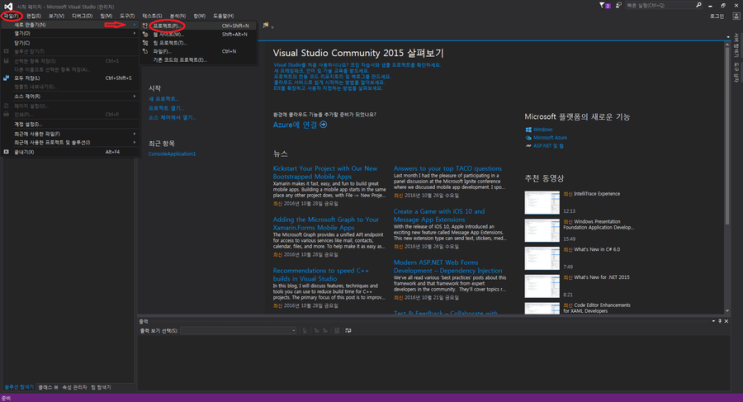Screen dimensions: 743x402
Task: Open news article Kickstart Your Project
Action: [325, 173]
